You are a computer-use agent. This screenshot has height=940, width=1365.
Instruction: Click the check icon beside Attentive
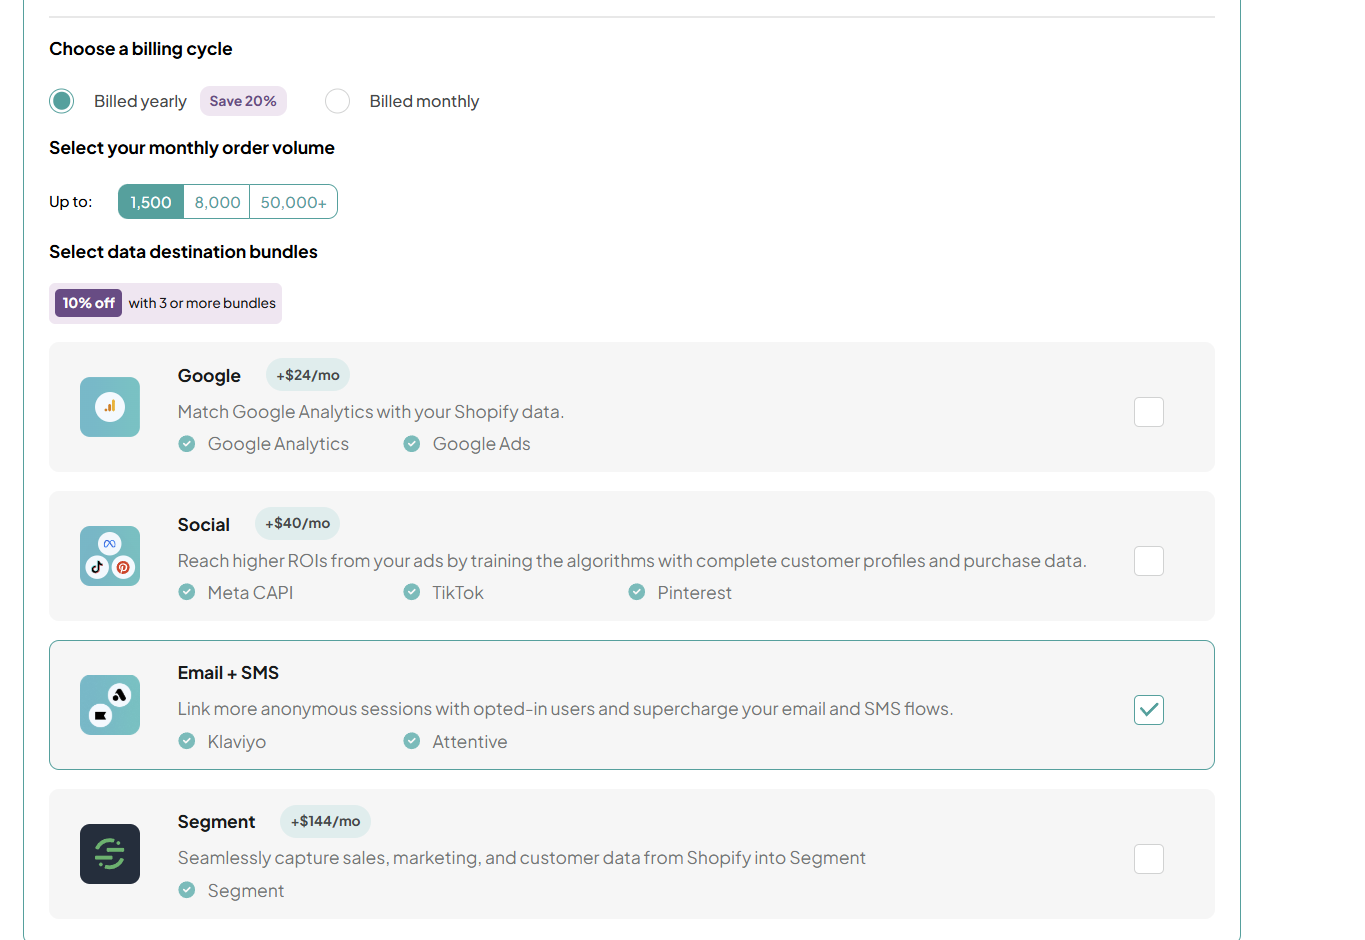coord(412,741)
